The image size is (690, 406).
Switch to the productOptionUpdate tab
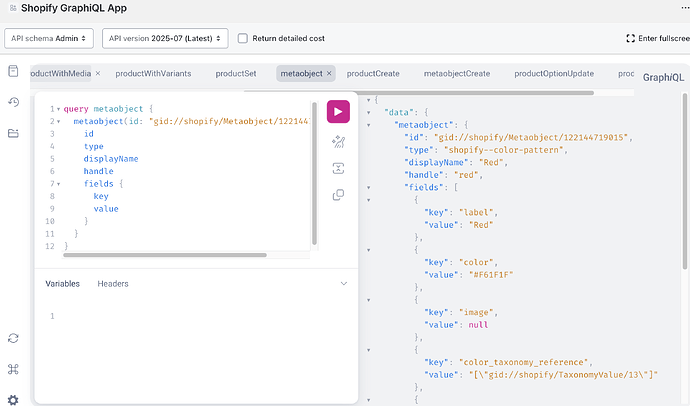point(554,73)
